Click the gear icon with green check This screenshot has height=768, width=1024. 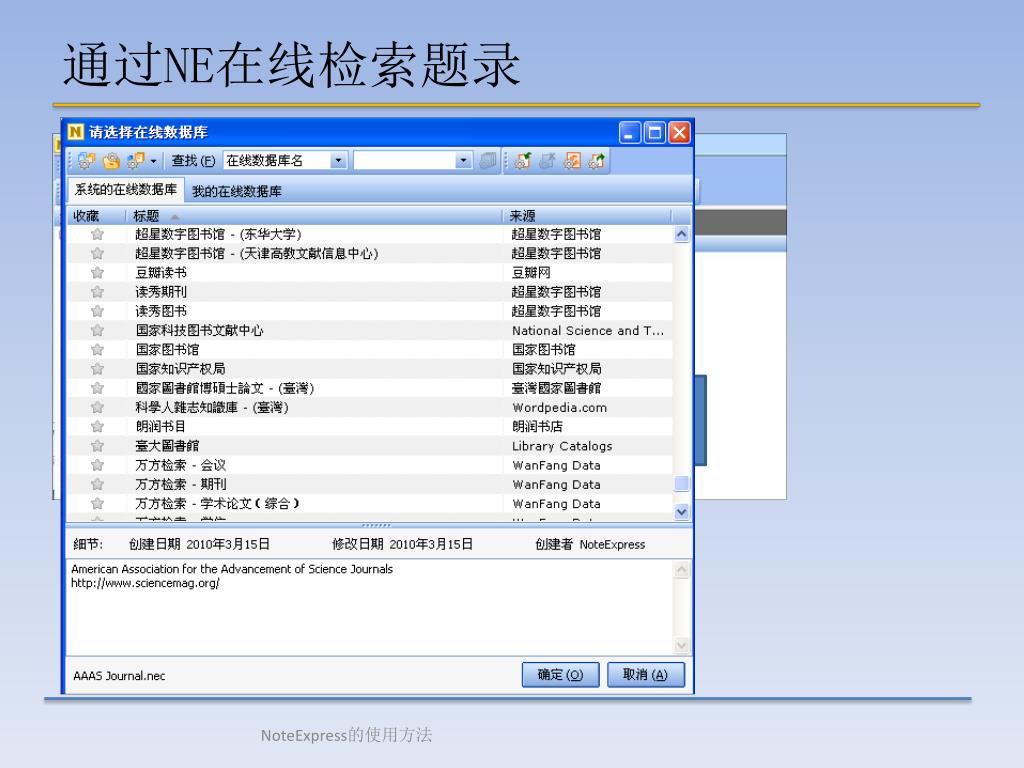pyautogui.click(x=522, y=161)
